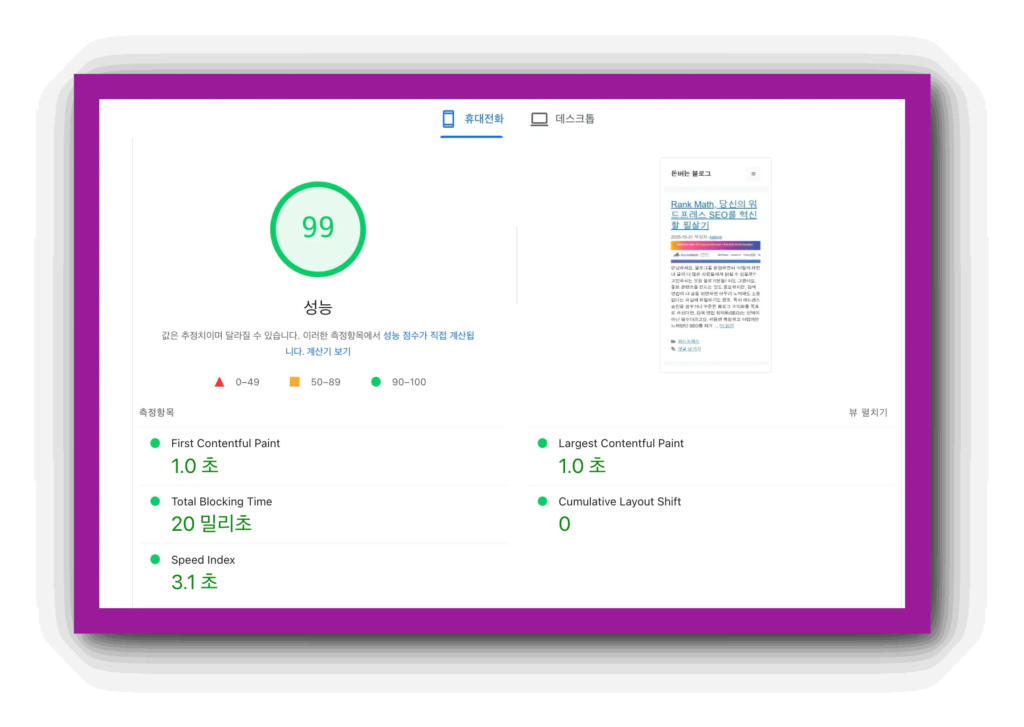This screenshot has width=1024, height=727.
Task: Click the orange square 50–89 legend icon
Action: click(x=295, y=382)
